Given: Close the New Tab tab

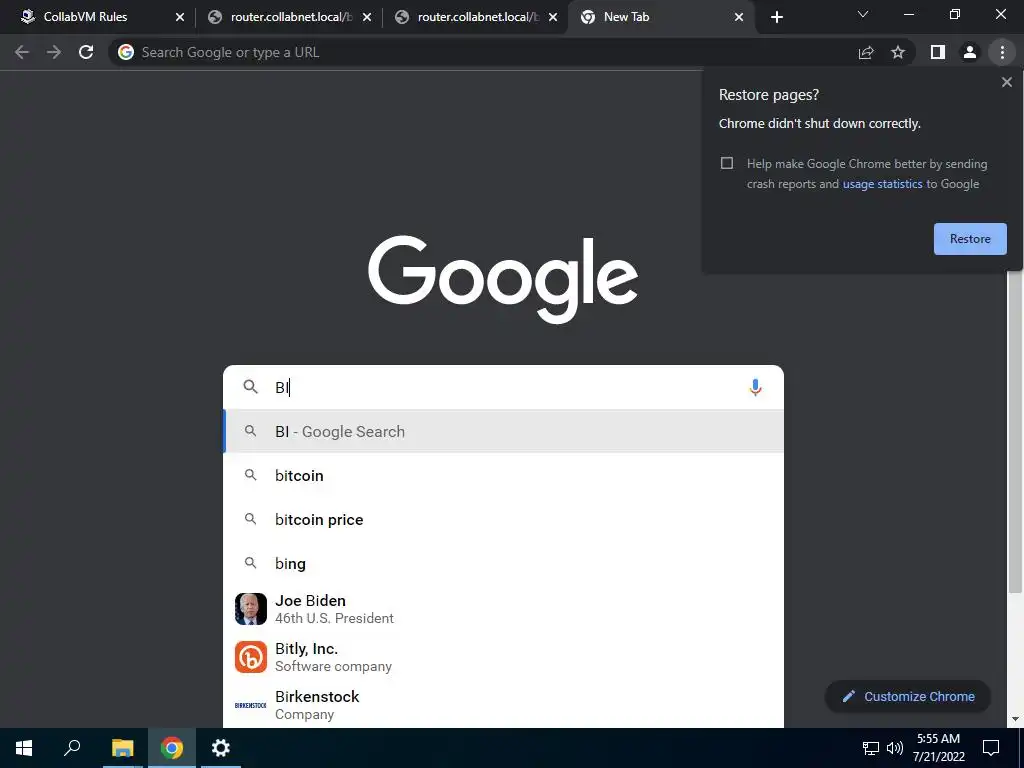Looking at the screenshot, I should point(739,17).
